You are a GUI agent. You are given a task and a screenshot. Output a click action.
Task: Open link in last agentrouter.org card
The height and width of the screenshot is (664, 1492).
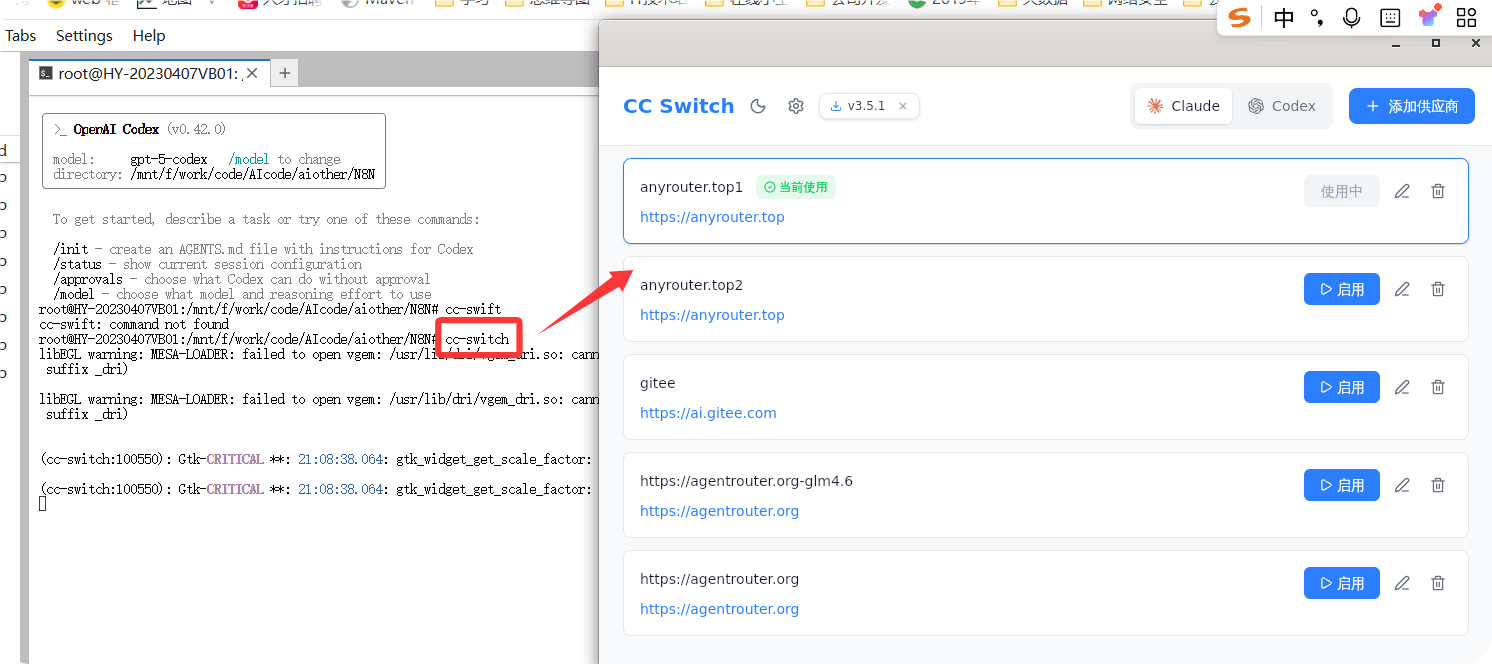click(x=719, y=609)
